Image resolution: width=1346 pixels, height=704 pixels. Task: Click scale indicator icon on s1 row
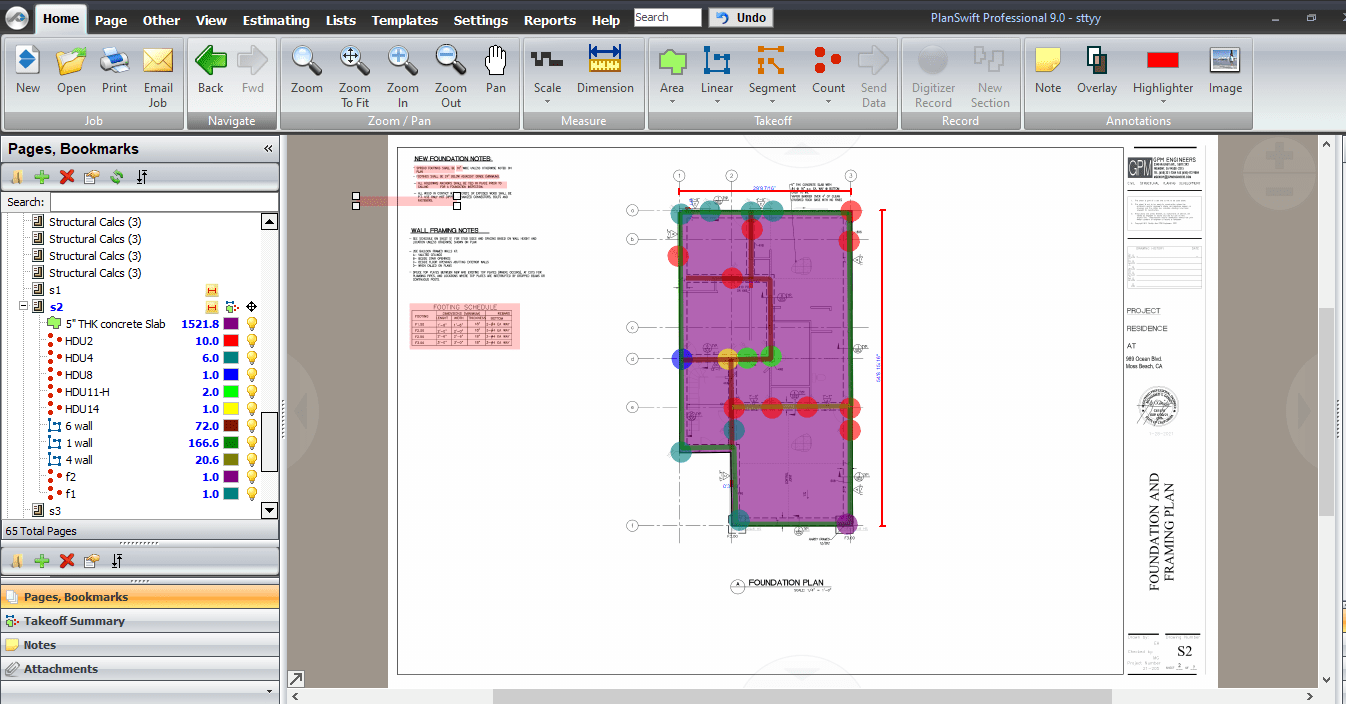coord(211,290)
